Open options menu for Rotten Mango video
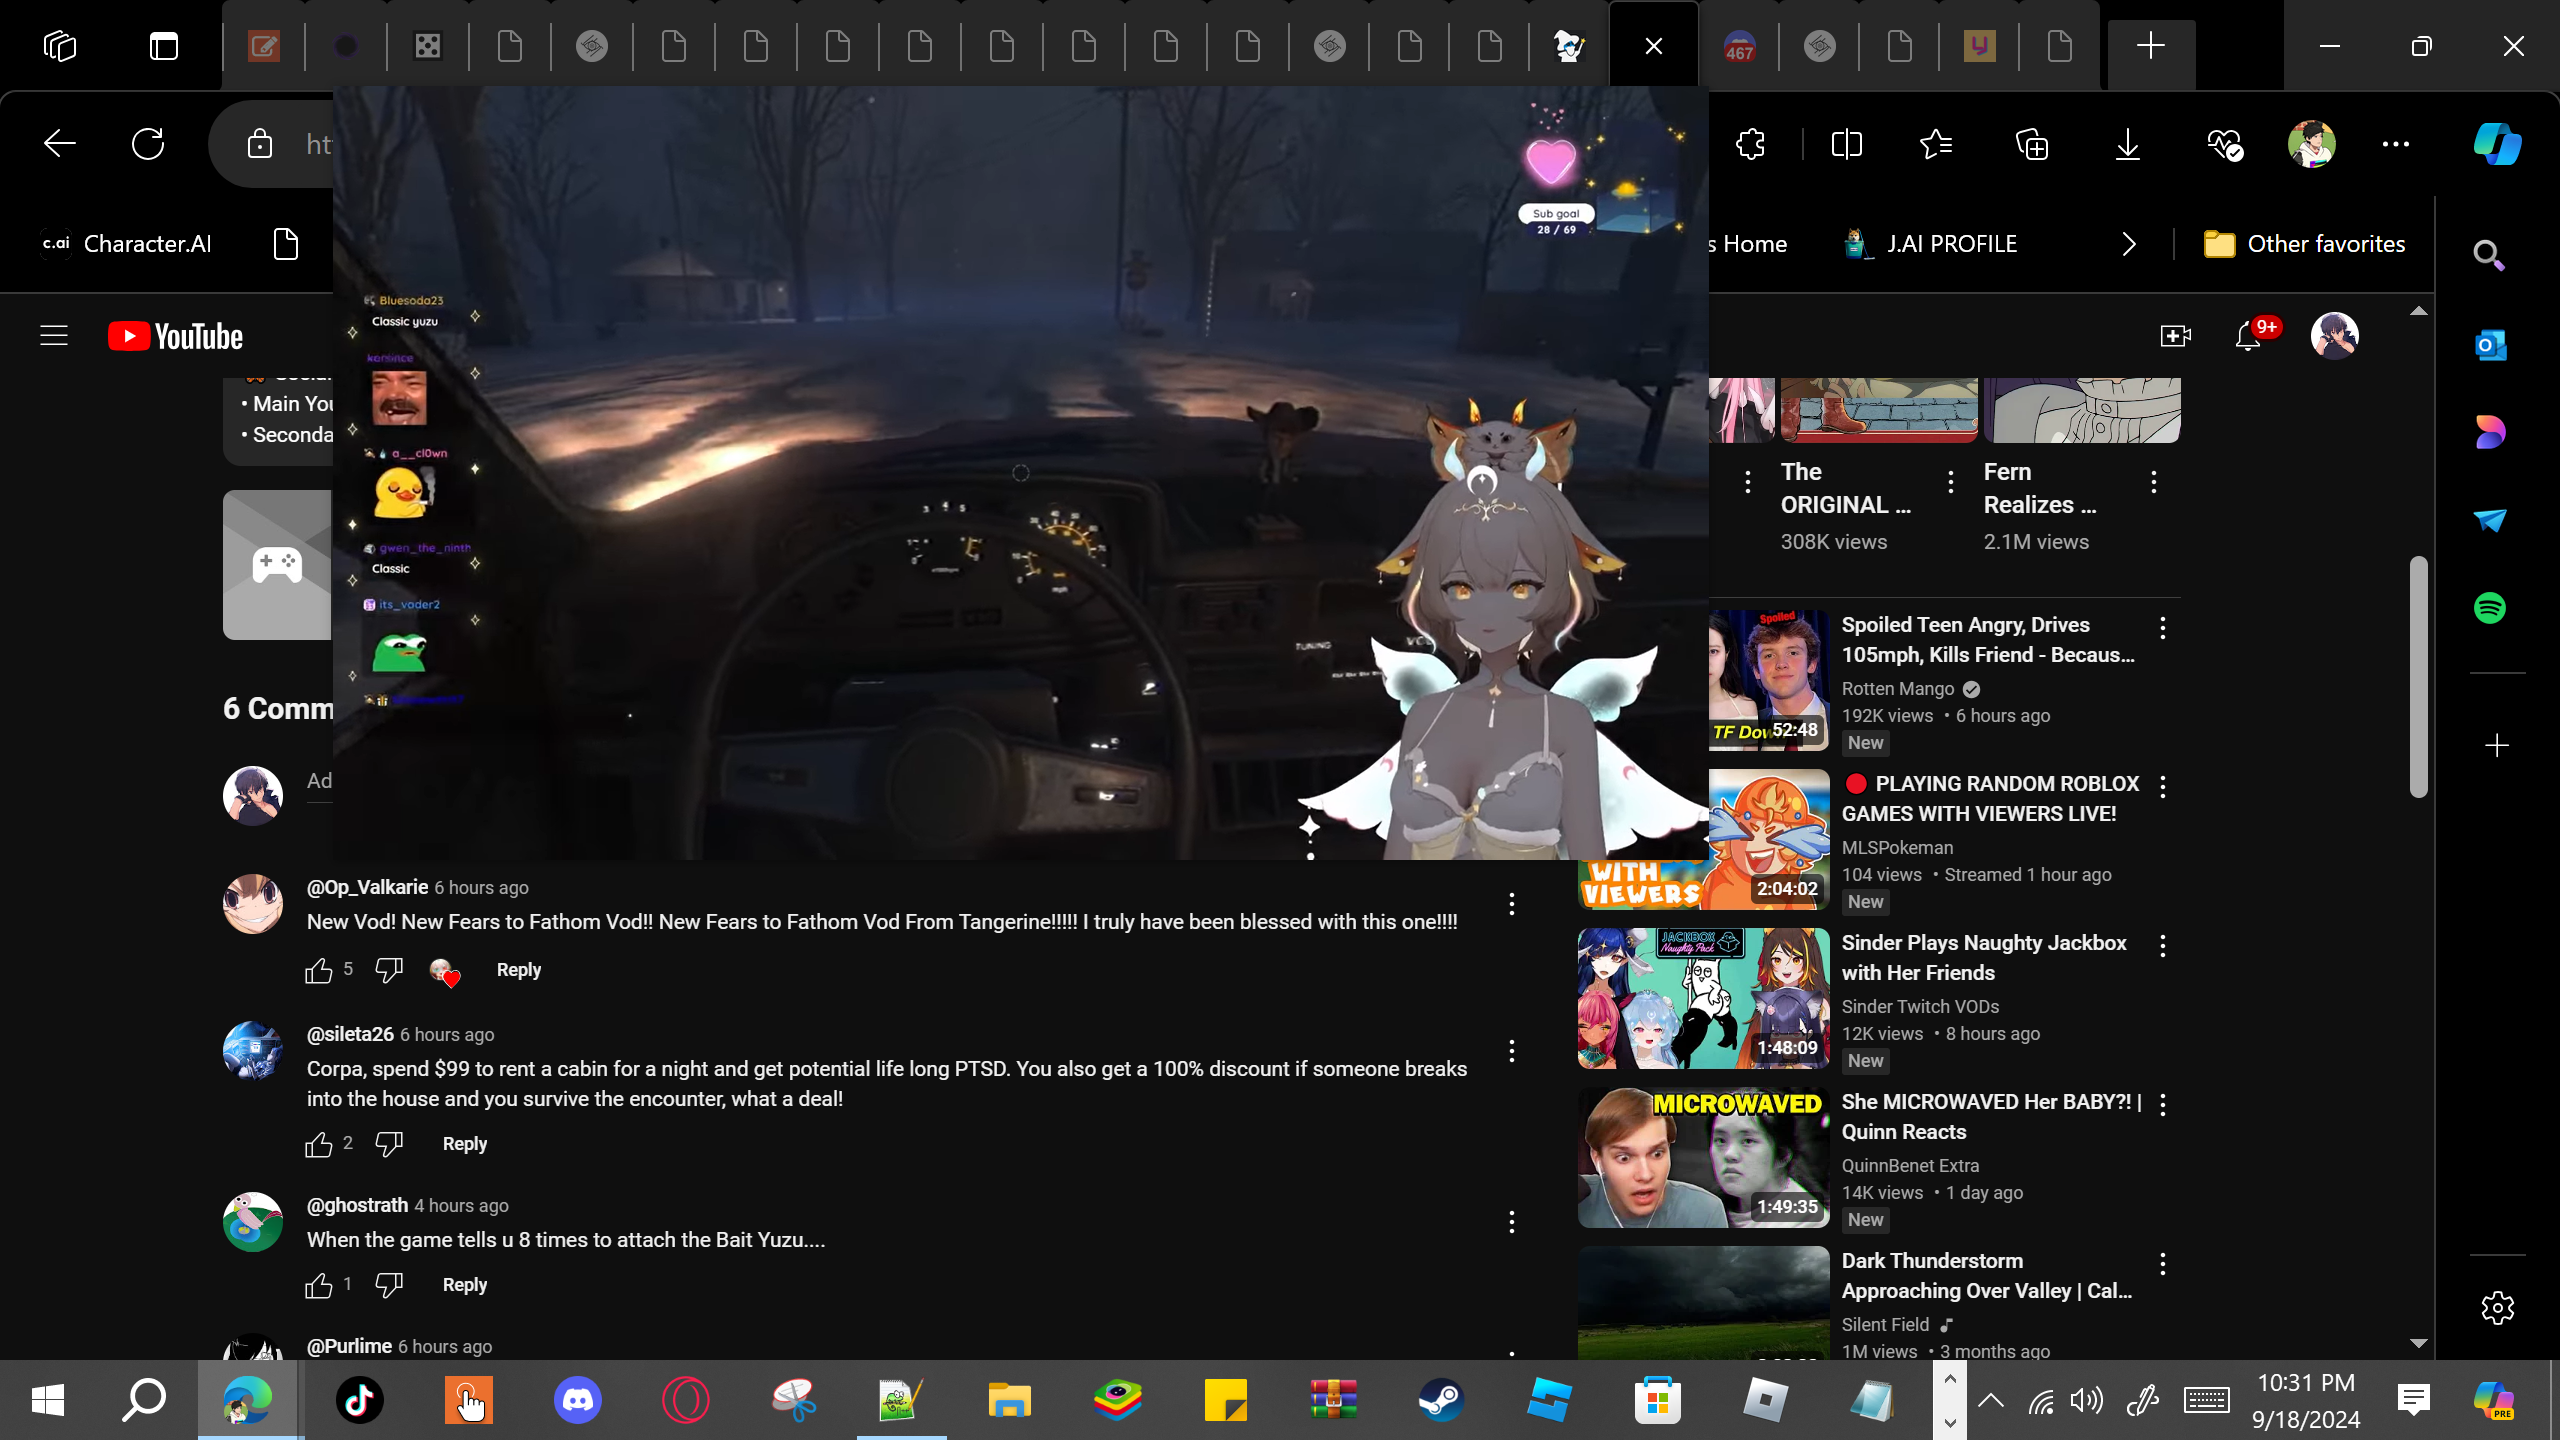Image resolution: width=2560 pixels, height=1440 pixels. (2163, 628)
